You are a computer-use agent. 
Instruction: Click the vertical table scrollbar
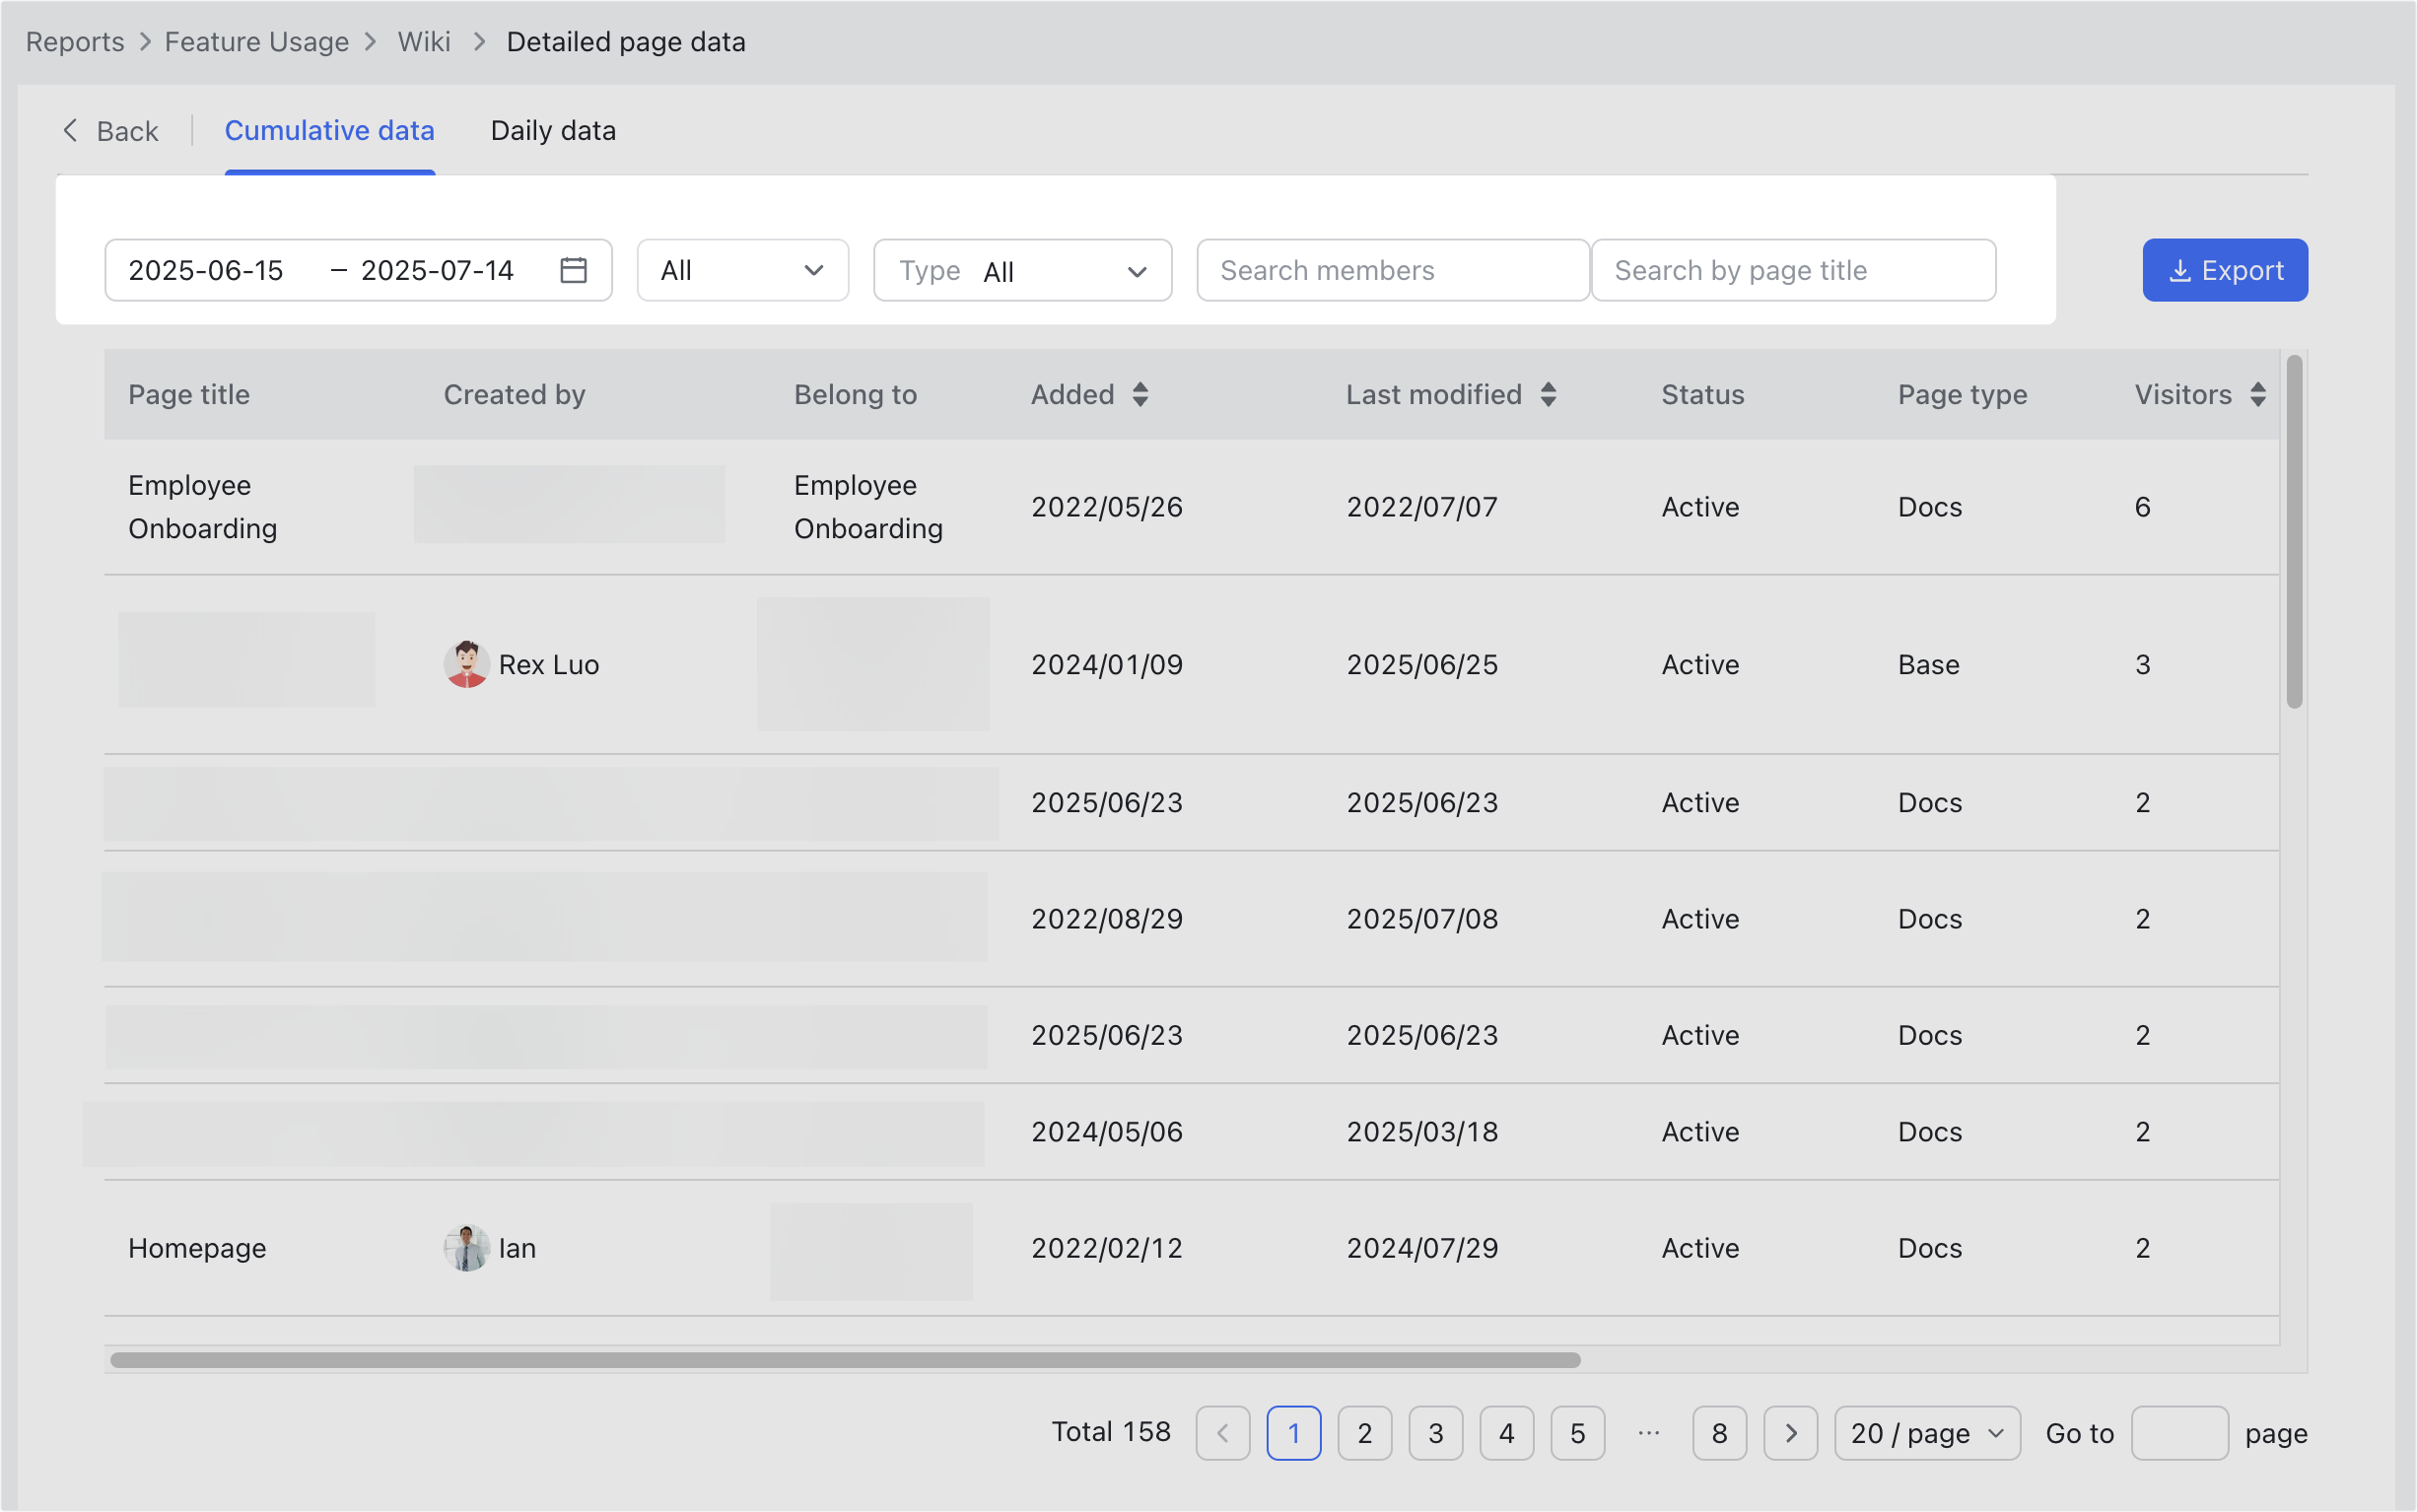(x=2294, y=532)
